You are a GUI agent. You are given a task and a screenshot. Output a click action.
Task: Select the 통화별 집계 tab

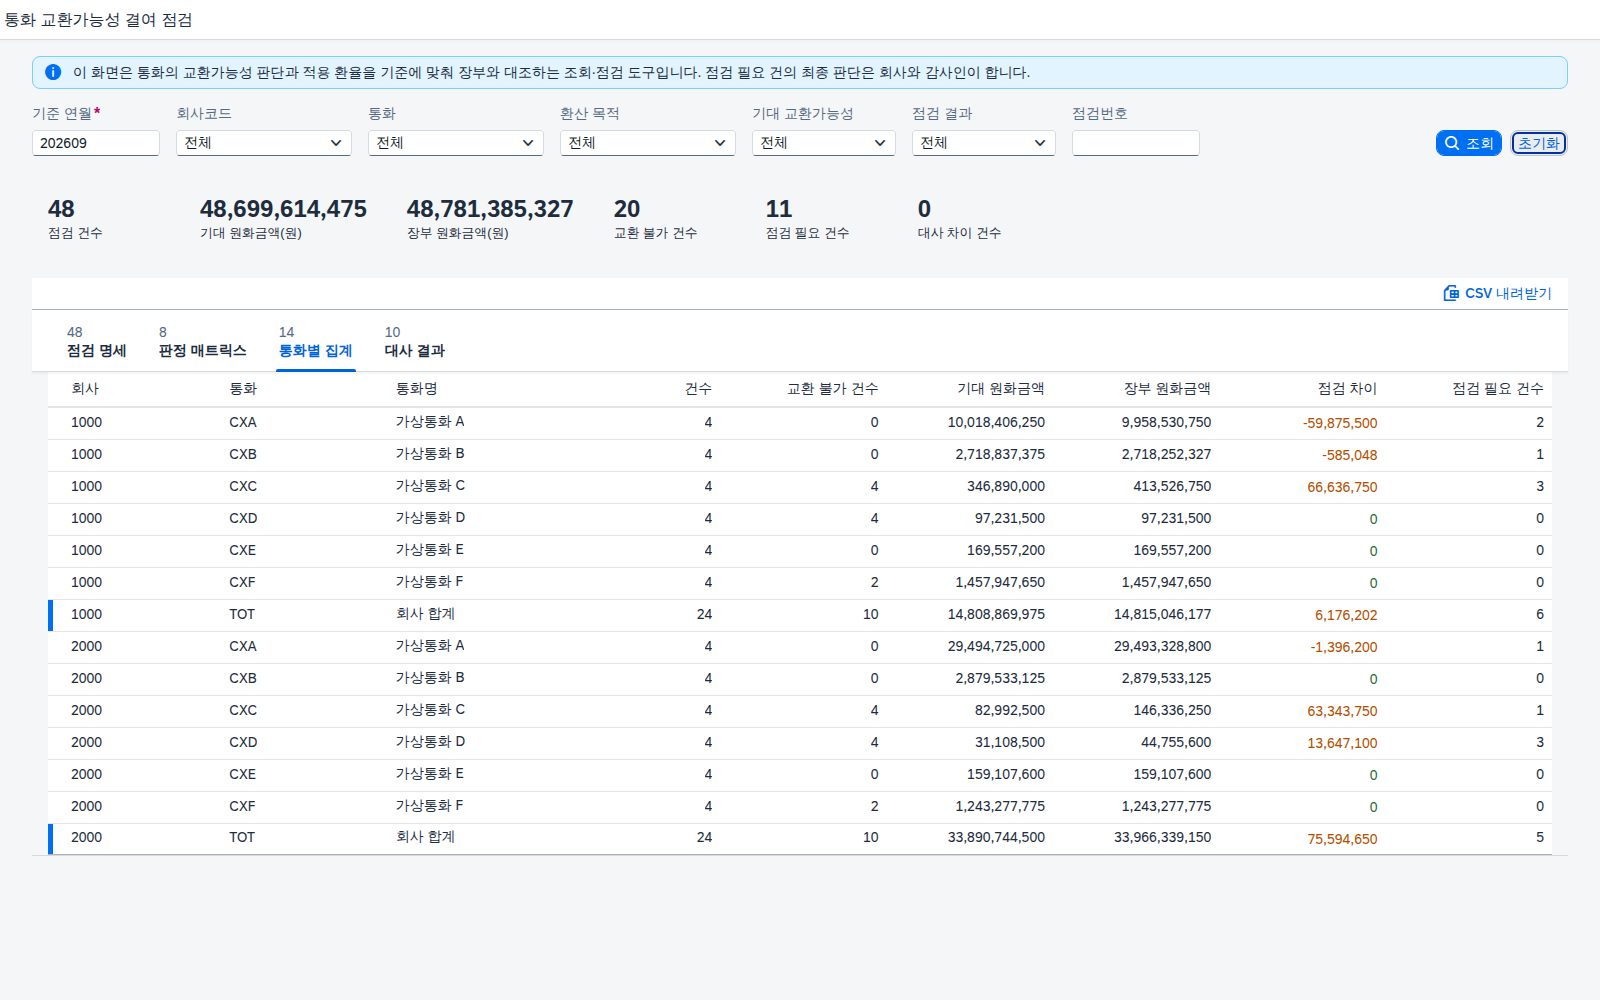(x=315, y=342)
